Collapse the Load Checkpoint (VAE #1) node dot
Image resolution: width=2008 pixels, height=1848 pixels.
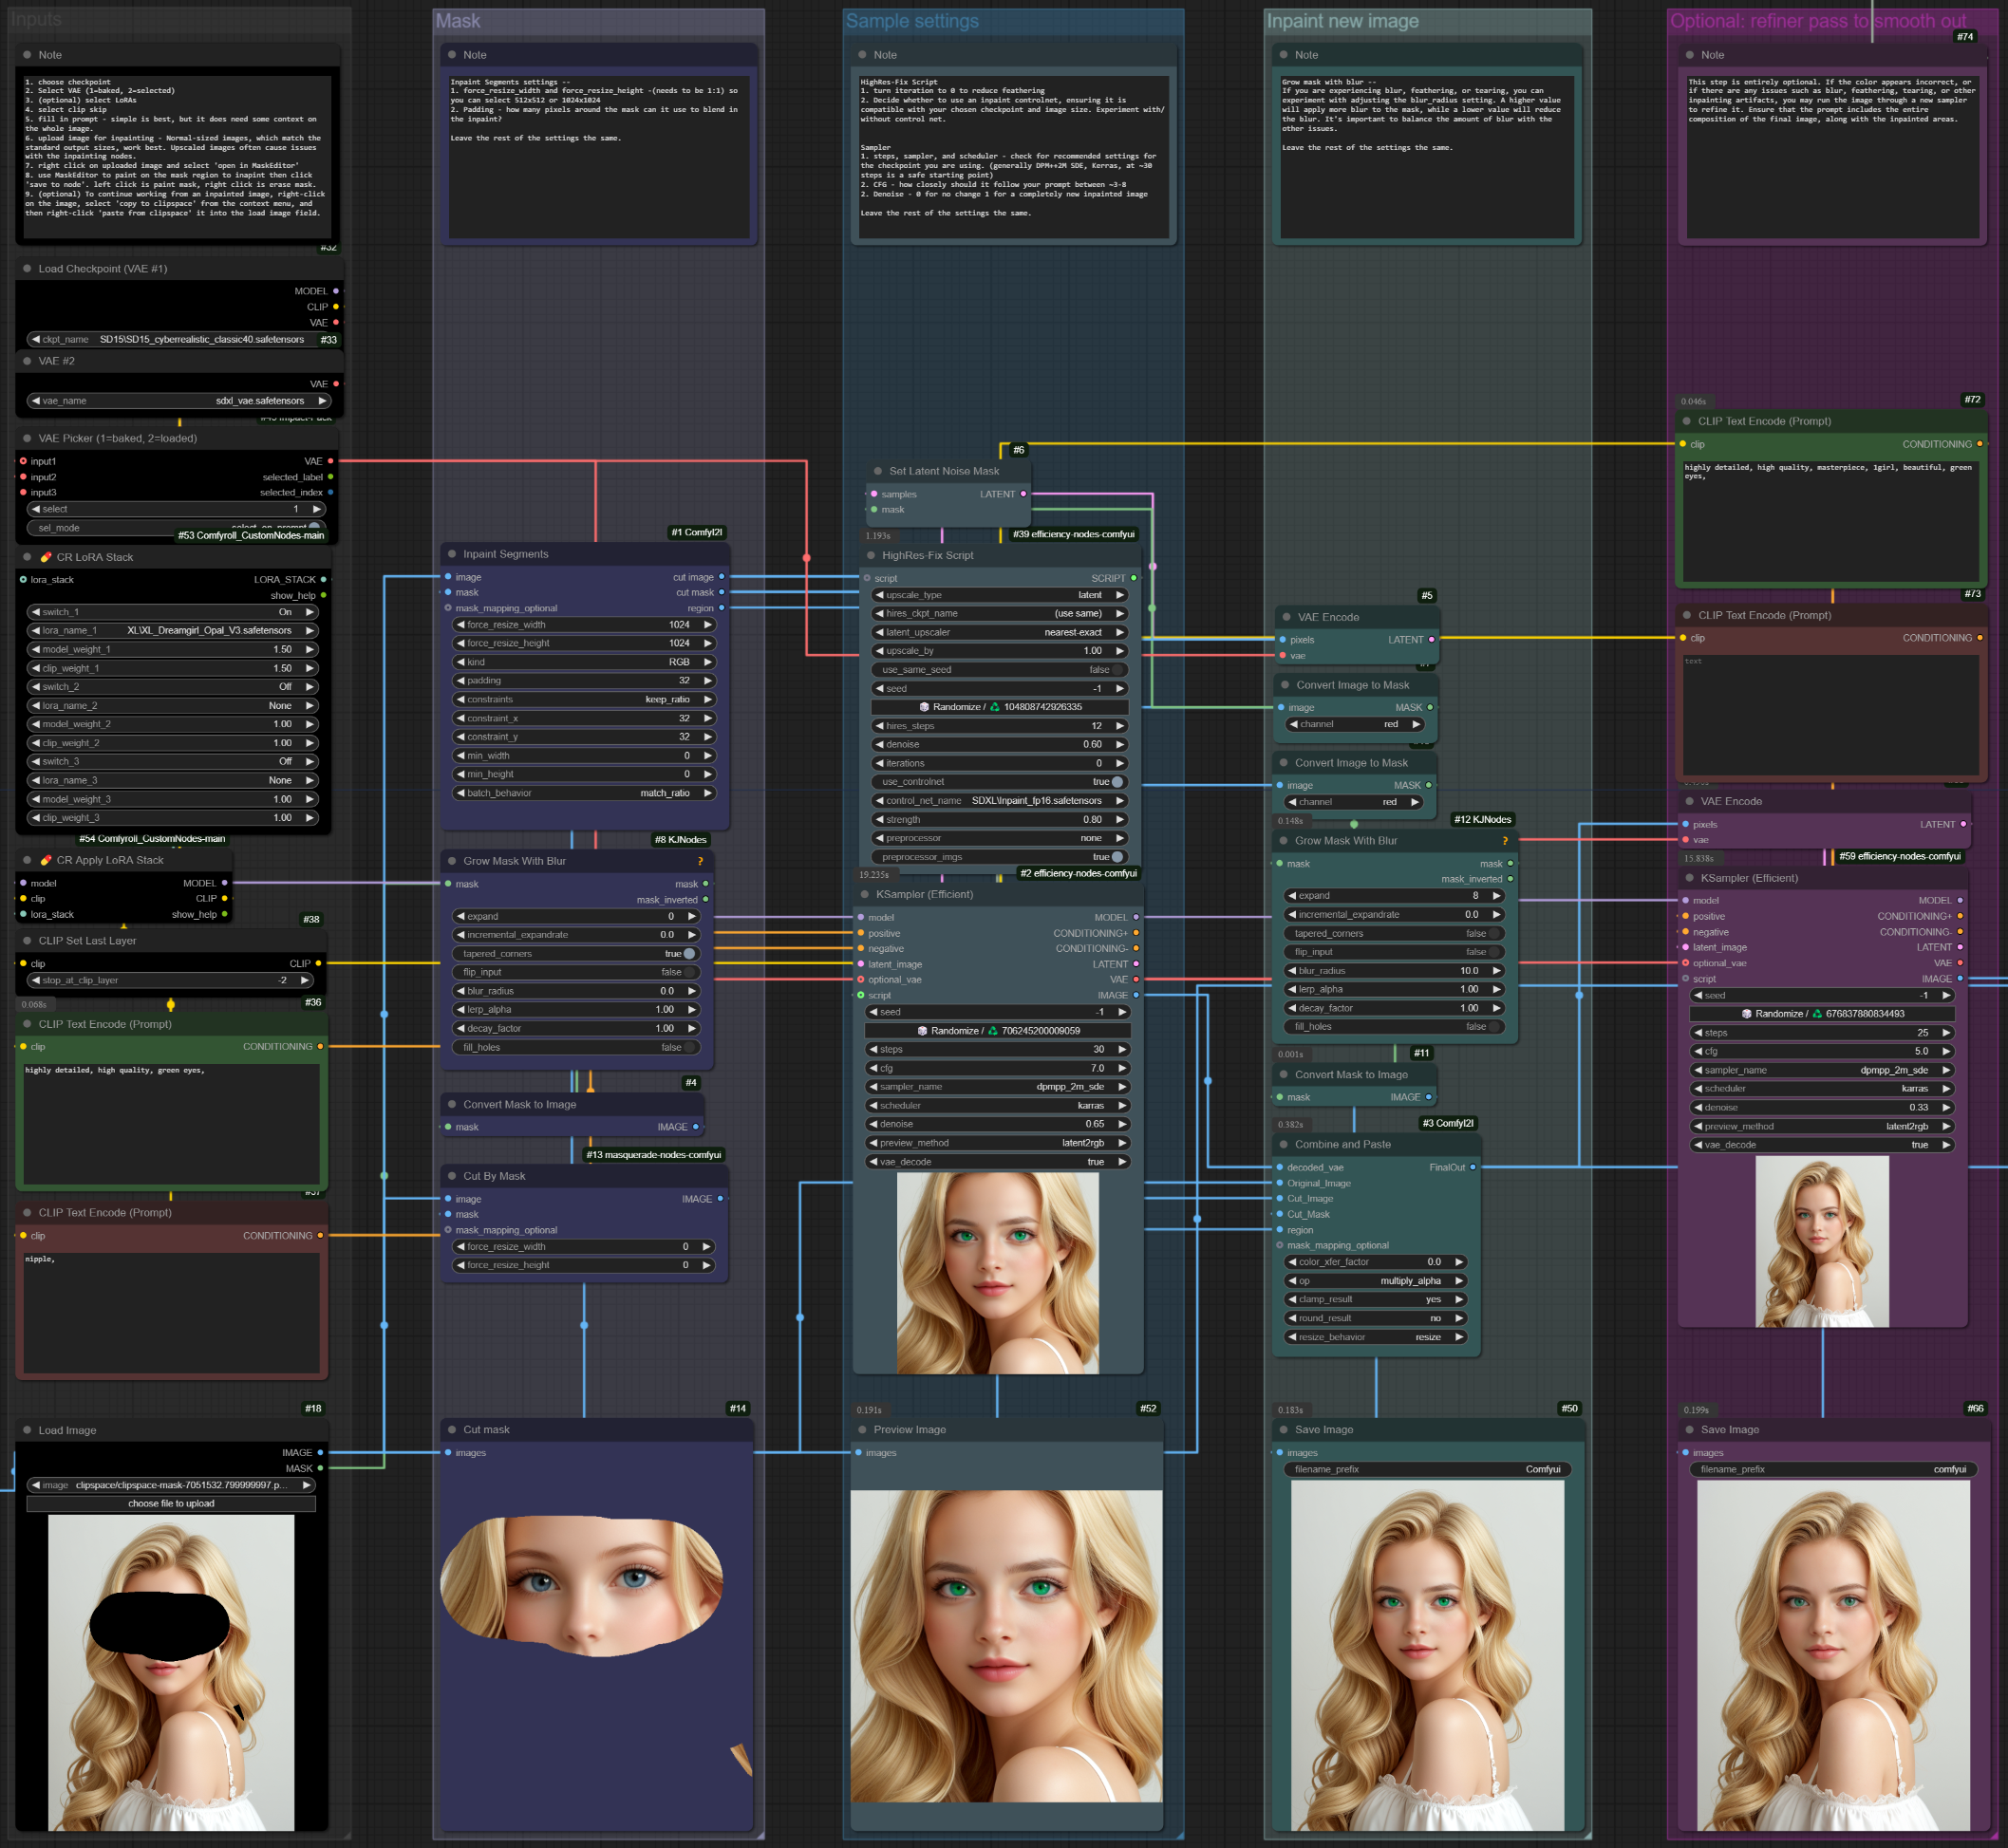[27, 269]
